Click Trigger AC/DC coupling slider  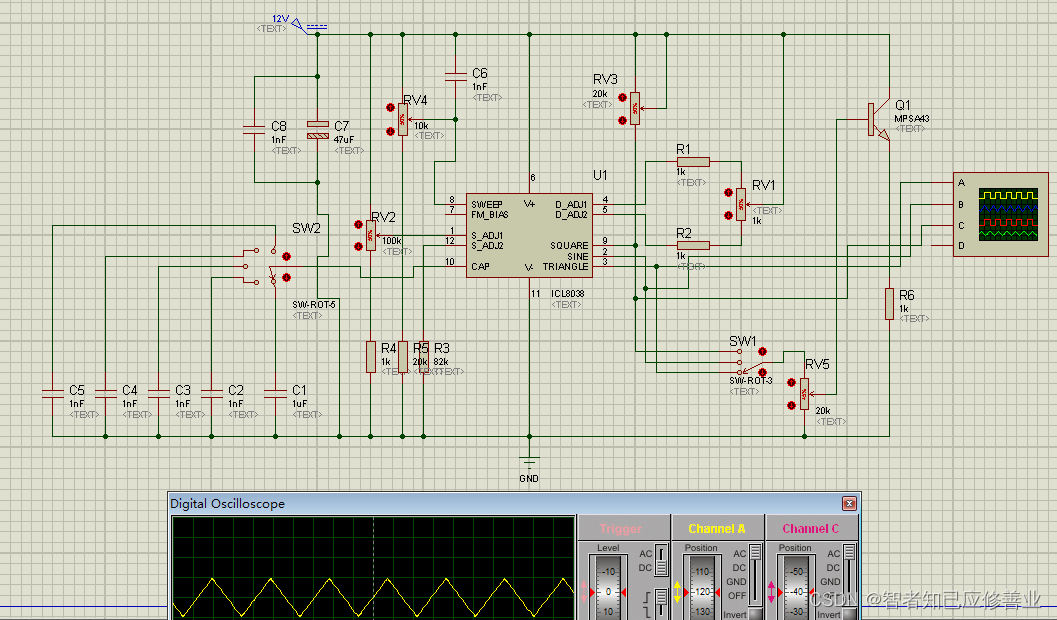[661, 561]
